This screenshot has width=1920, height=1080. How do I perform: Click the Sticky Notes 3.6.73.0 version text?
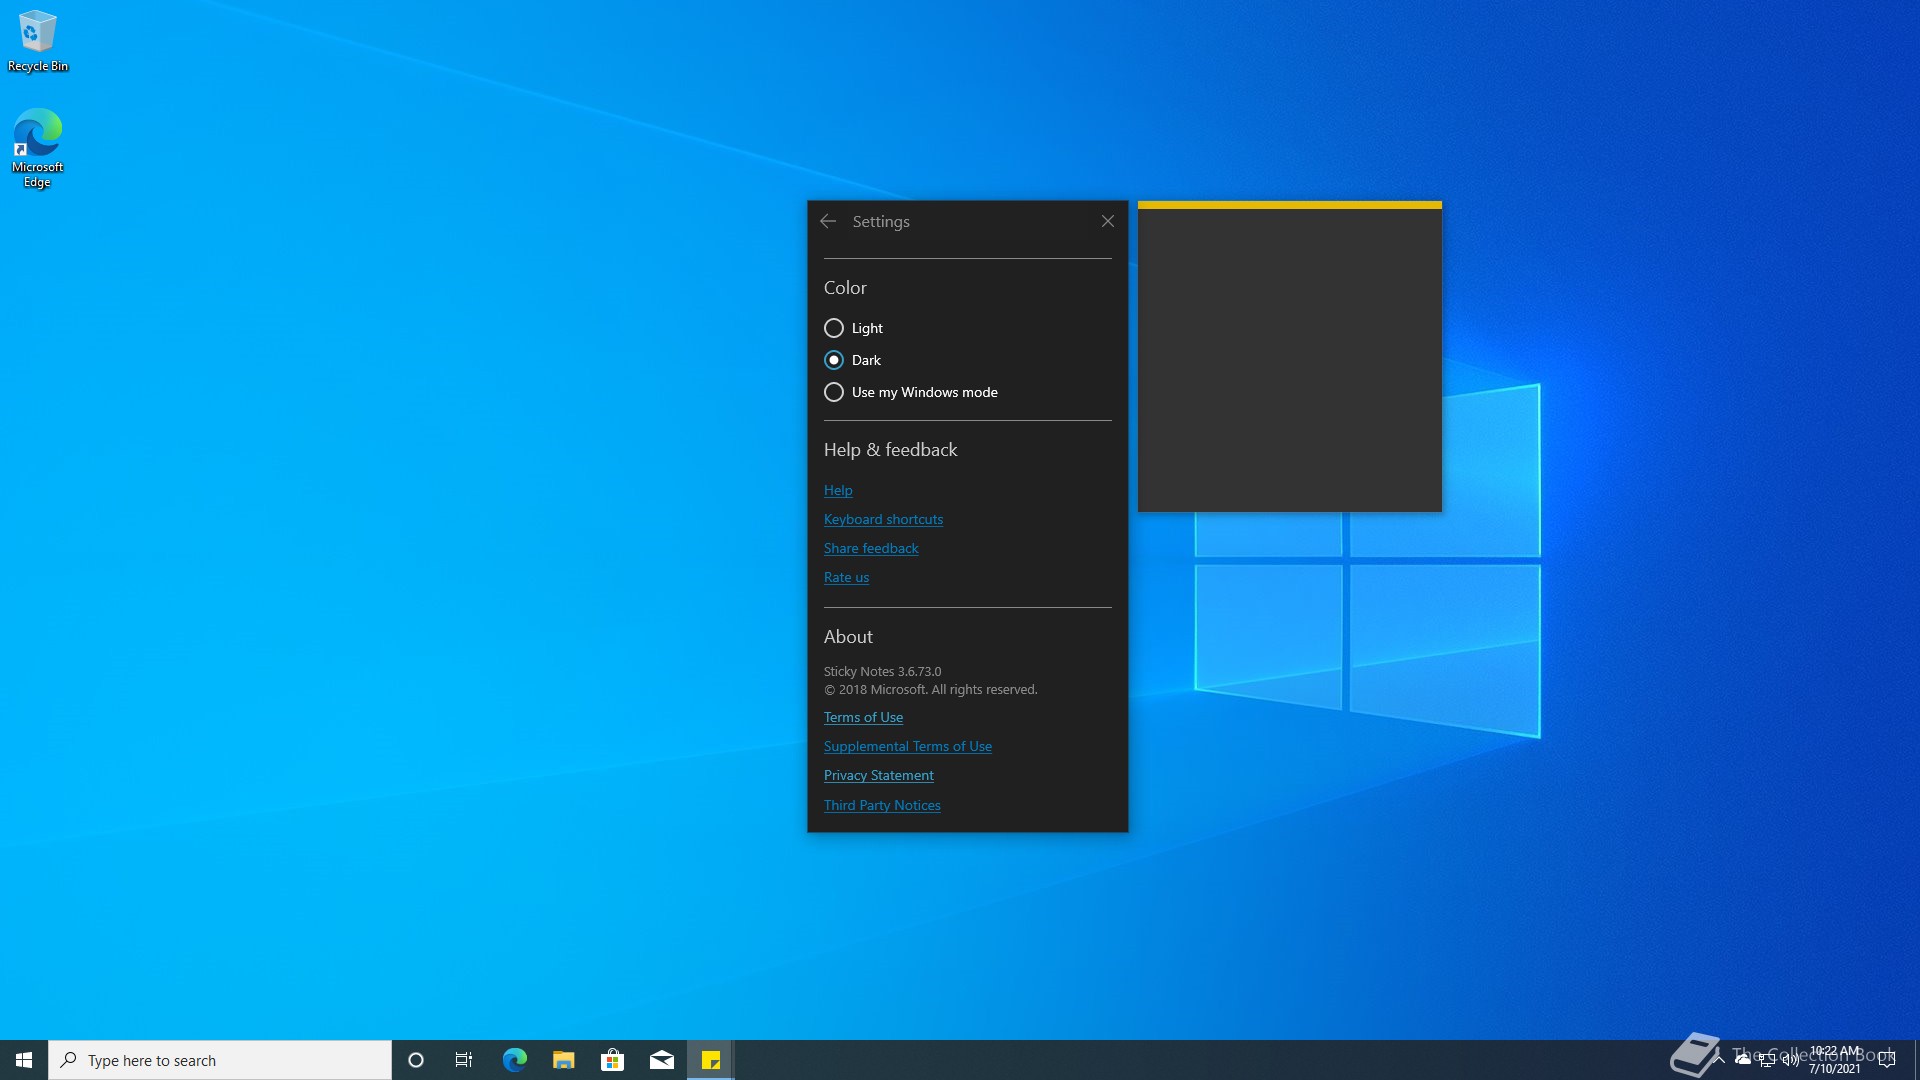tap(882, 671)
